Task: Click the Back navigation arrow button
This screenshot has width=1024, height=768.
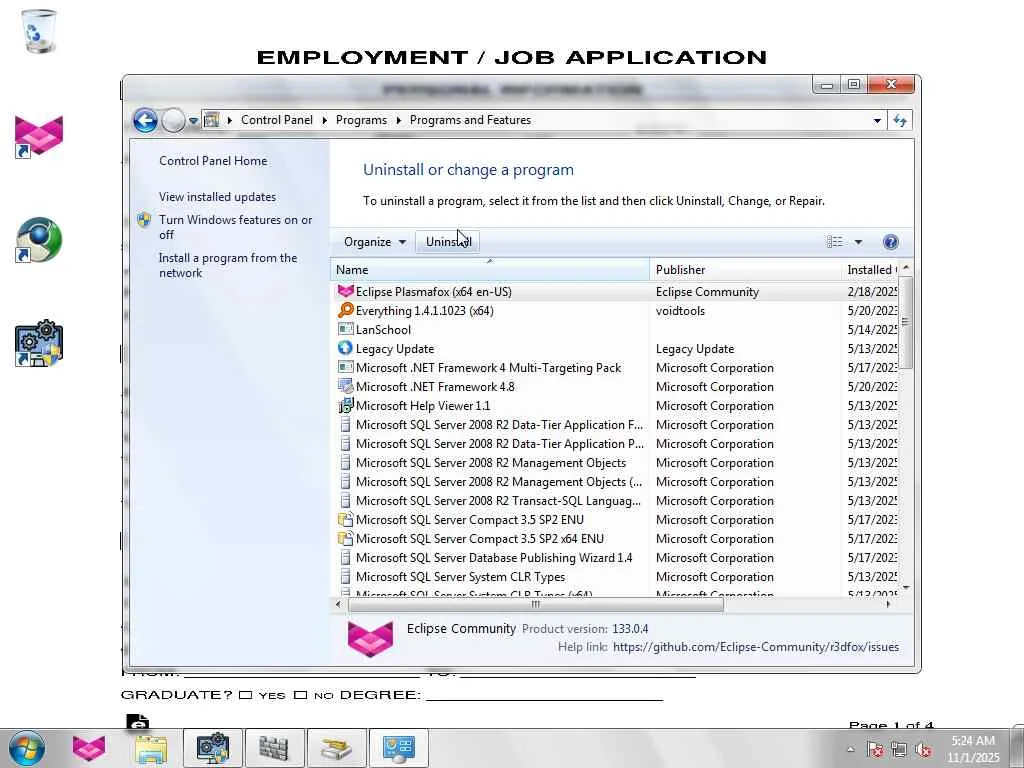Action: point(145,121)
